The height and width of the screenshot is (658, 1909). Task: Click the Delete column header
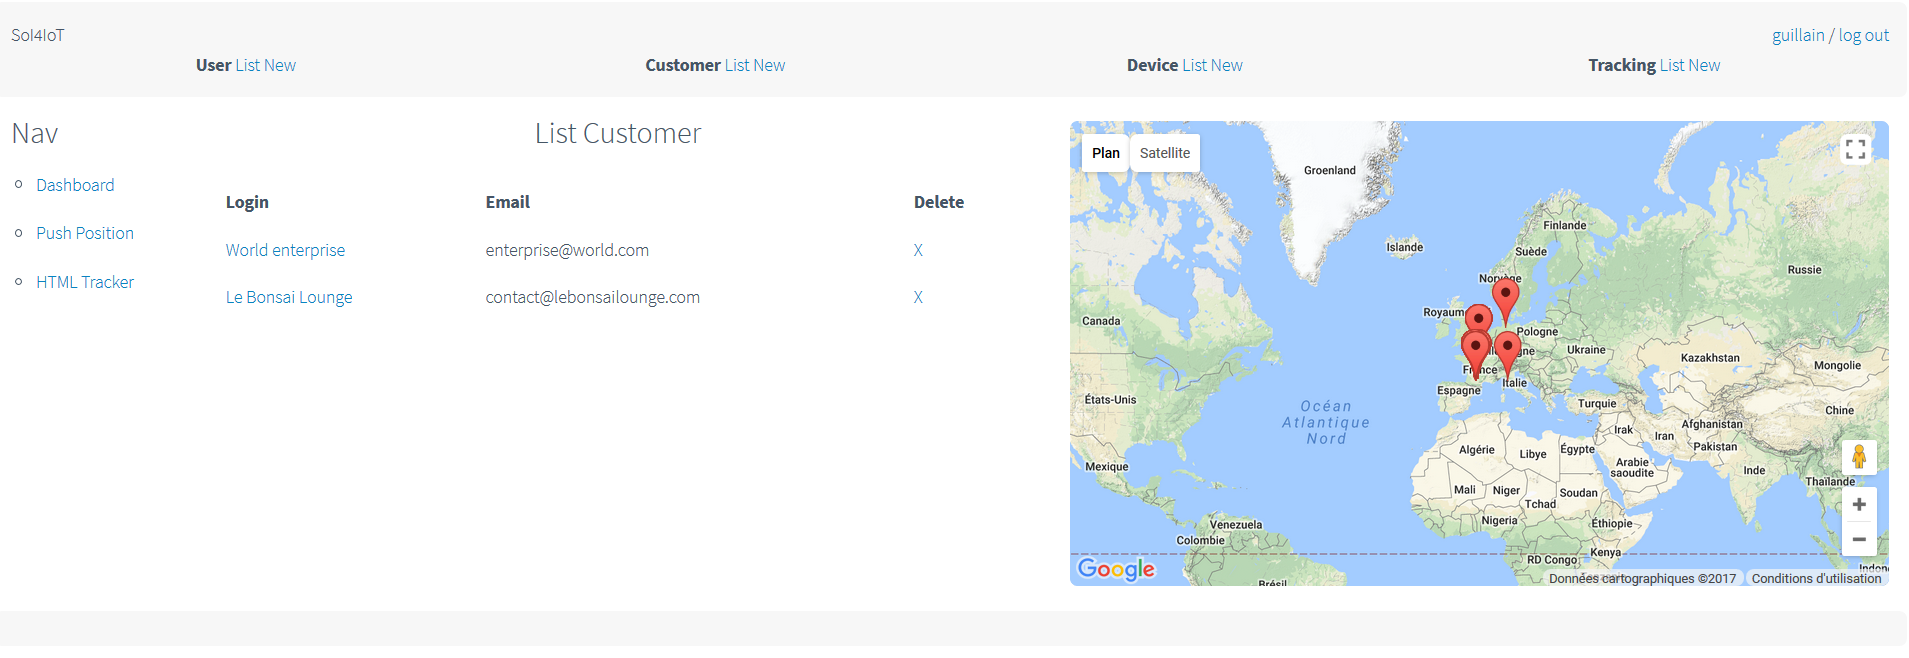point(939,202)
